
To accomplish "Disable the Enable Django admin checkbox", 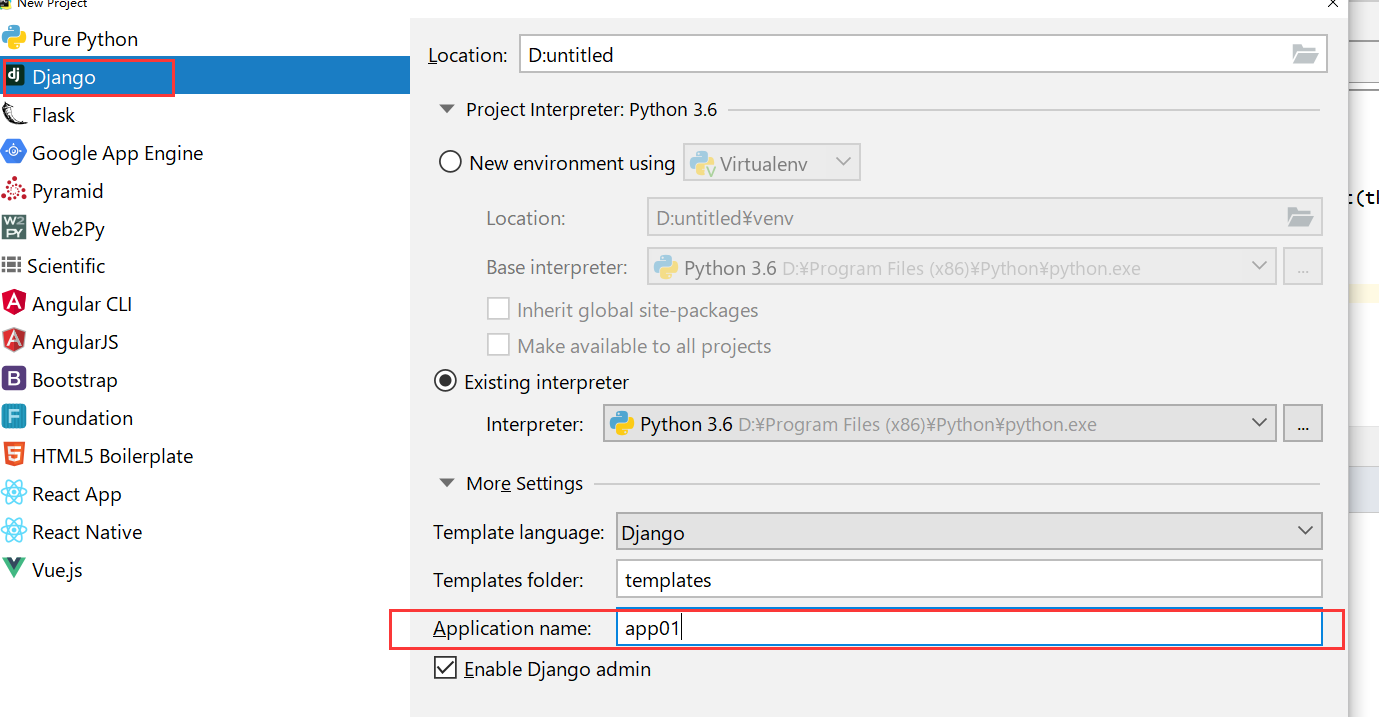I will click(x=445, y=668).
